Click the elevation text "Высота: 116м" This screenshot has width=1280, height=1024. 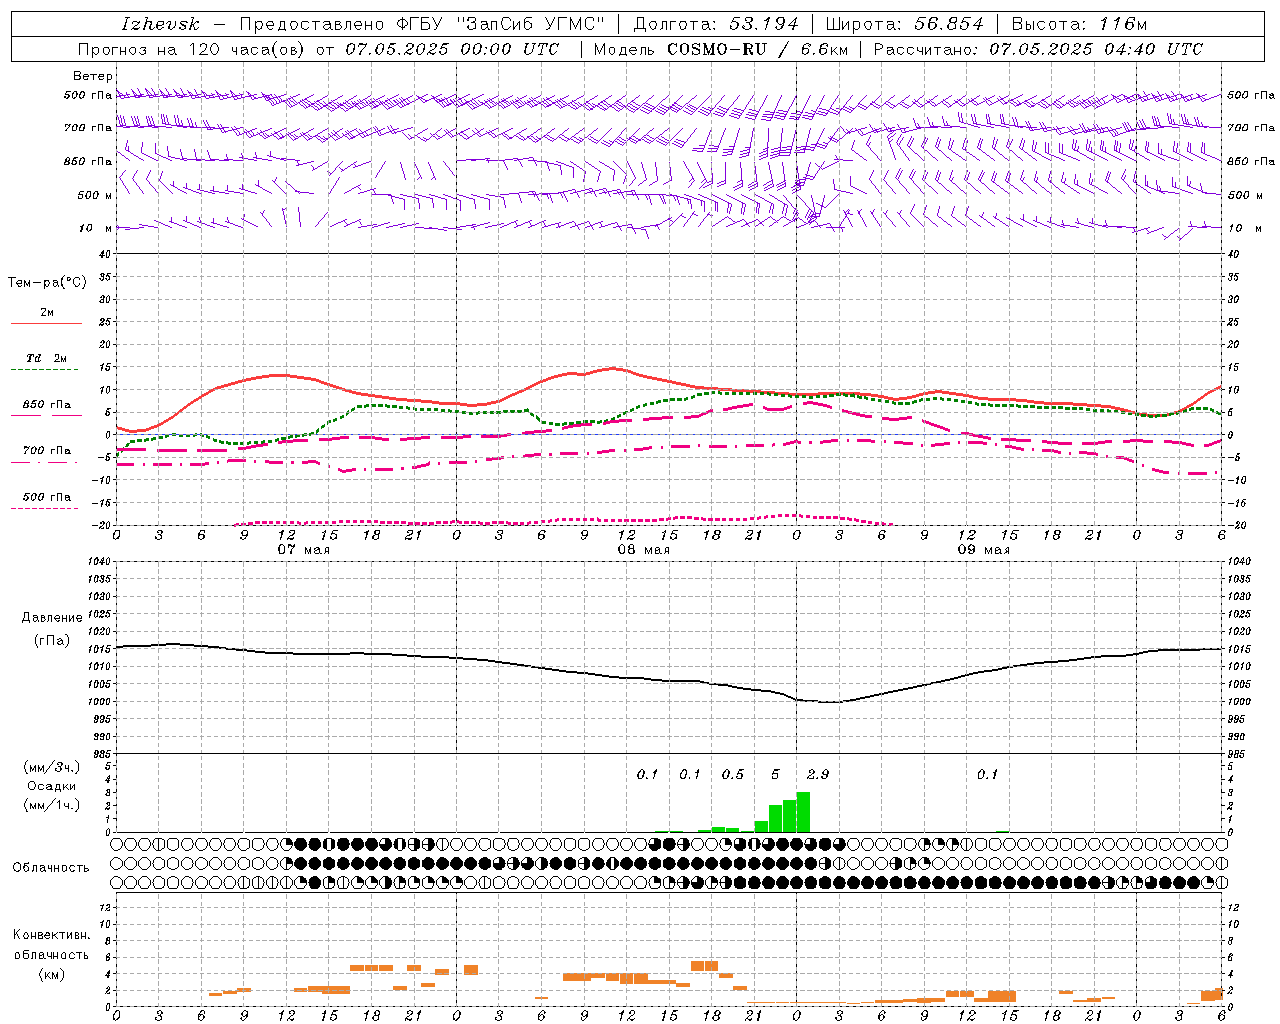click(x=1079, y=24)
